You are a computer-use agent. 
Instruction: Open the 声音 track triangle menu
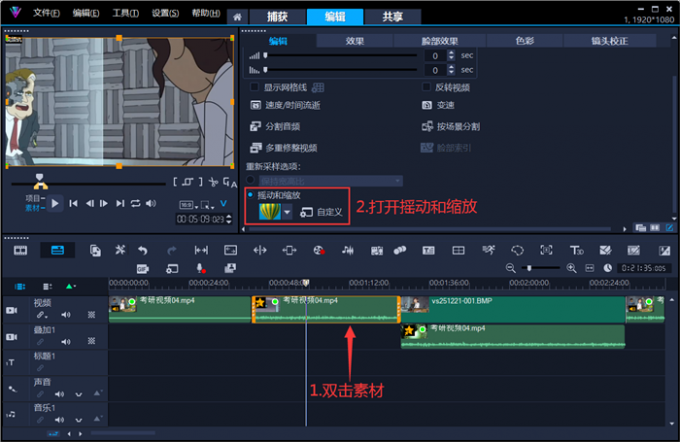(97, 393)
